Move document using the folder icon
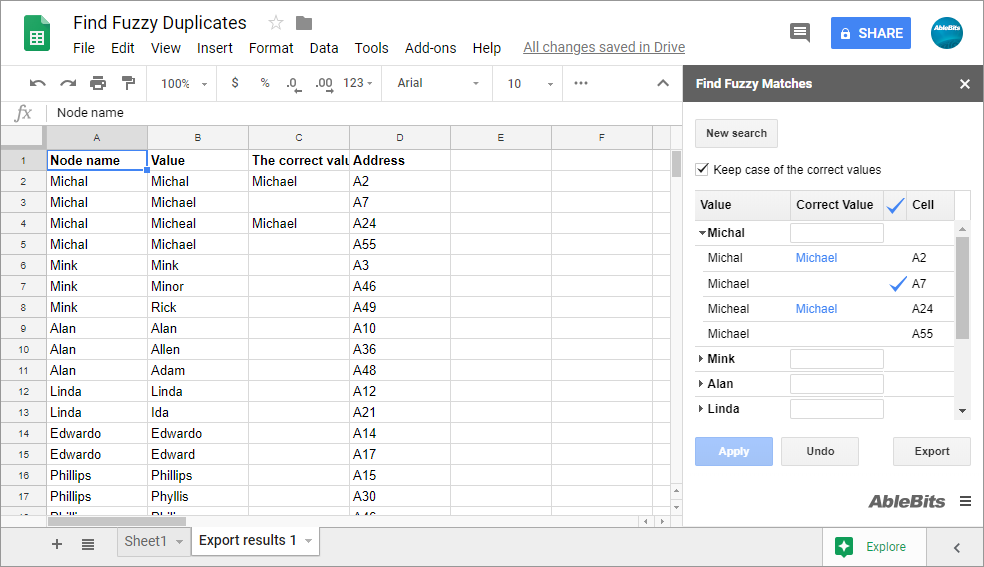The width and height of the screenshot is (984, 567). click(304, 23)
